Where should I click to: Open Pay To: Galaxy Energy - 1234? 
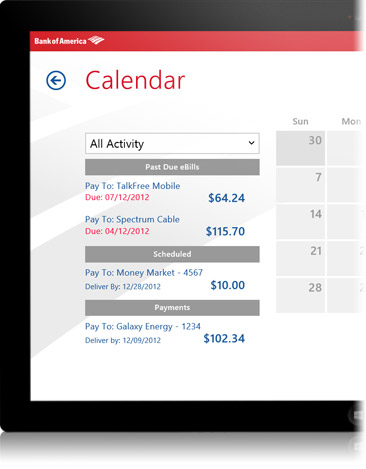[143, 327]
